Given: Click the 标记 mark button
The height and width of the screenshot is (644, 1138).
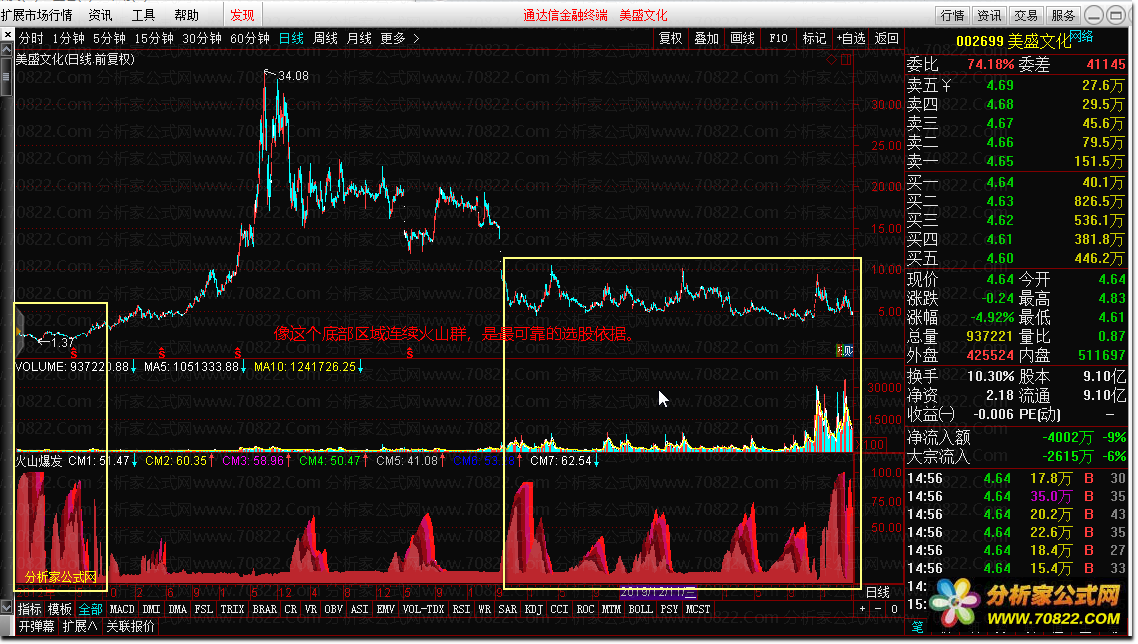Looking at the screenshot, I should click(x=814, y=38).
